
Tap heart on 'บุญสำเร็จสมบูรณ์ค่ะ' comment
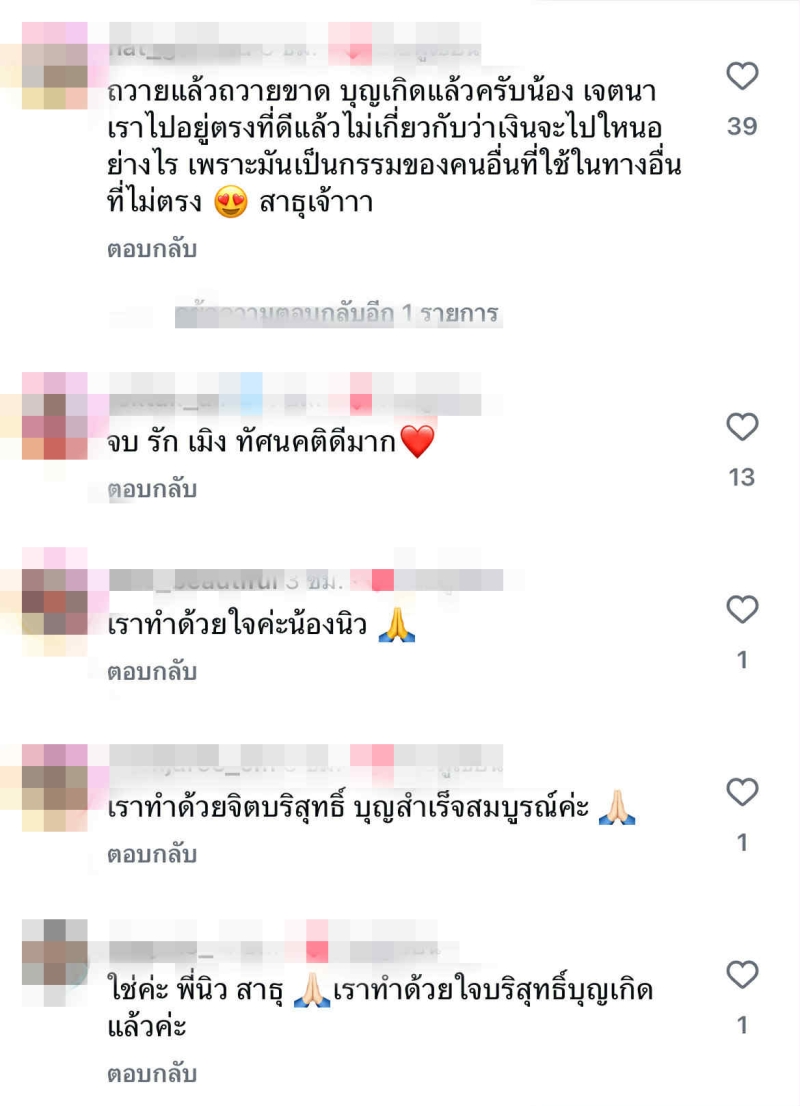742,792
